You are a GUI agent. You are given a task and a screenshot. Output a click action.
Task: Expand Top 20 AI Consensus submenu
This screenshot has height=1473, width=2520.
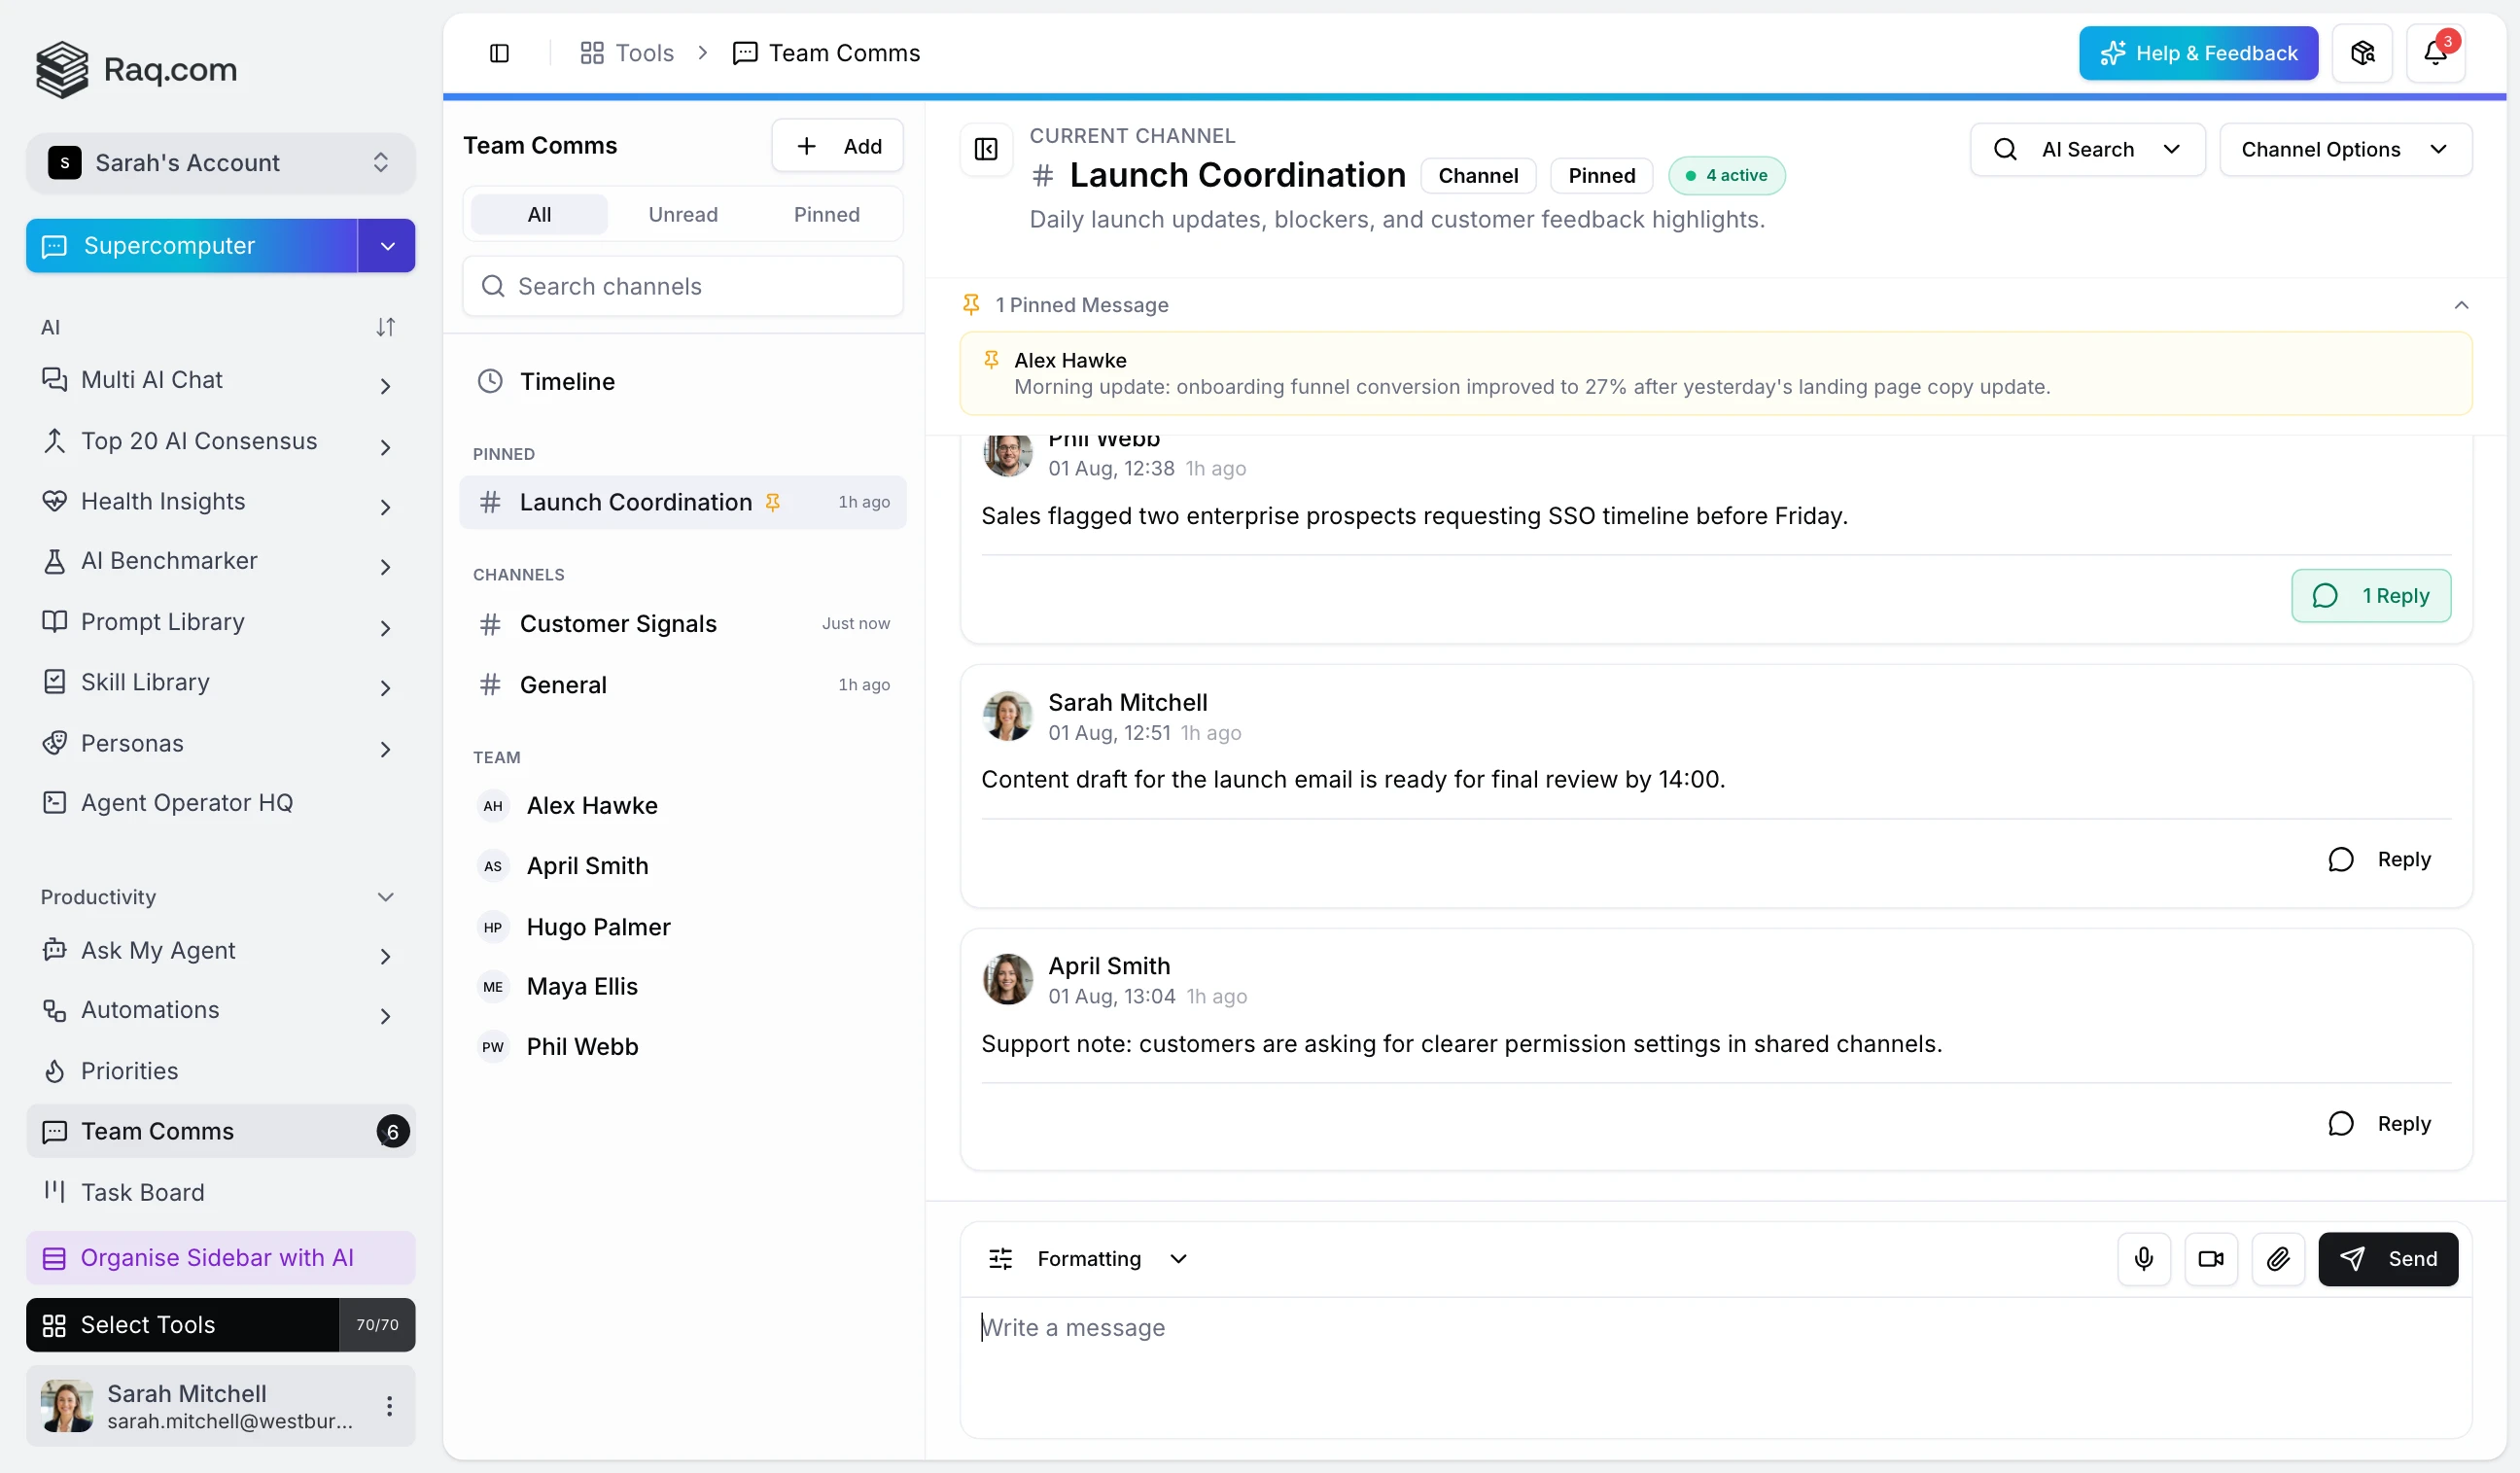click(385, 447)
